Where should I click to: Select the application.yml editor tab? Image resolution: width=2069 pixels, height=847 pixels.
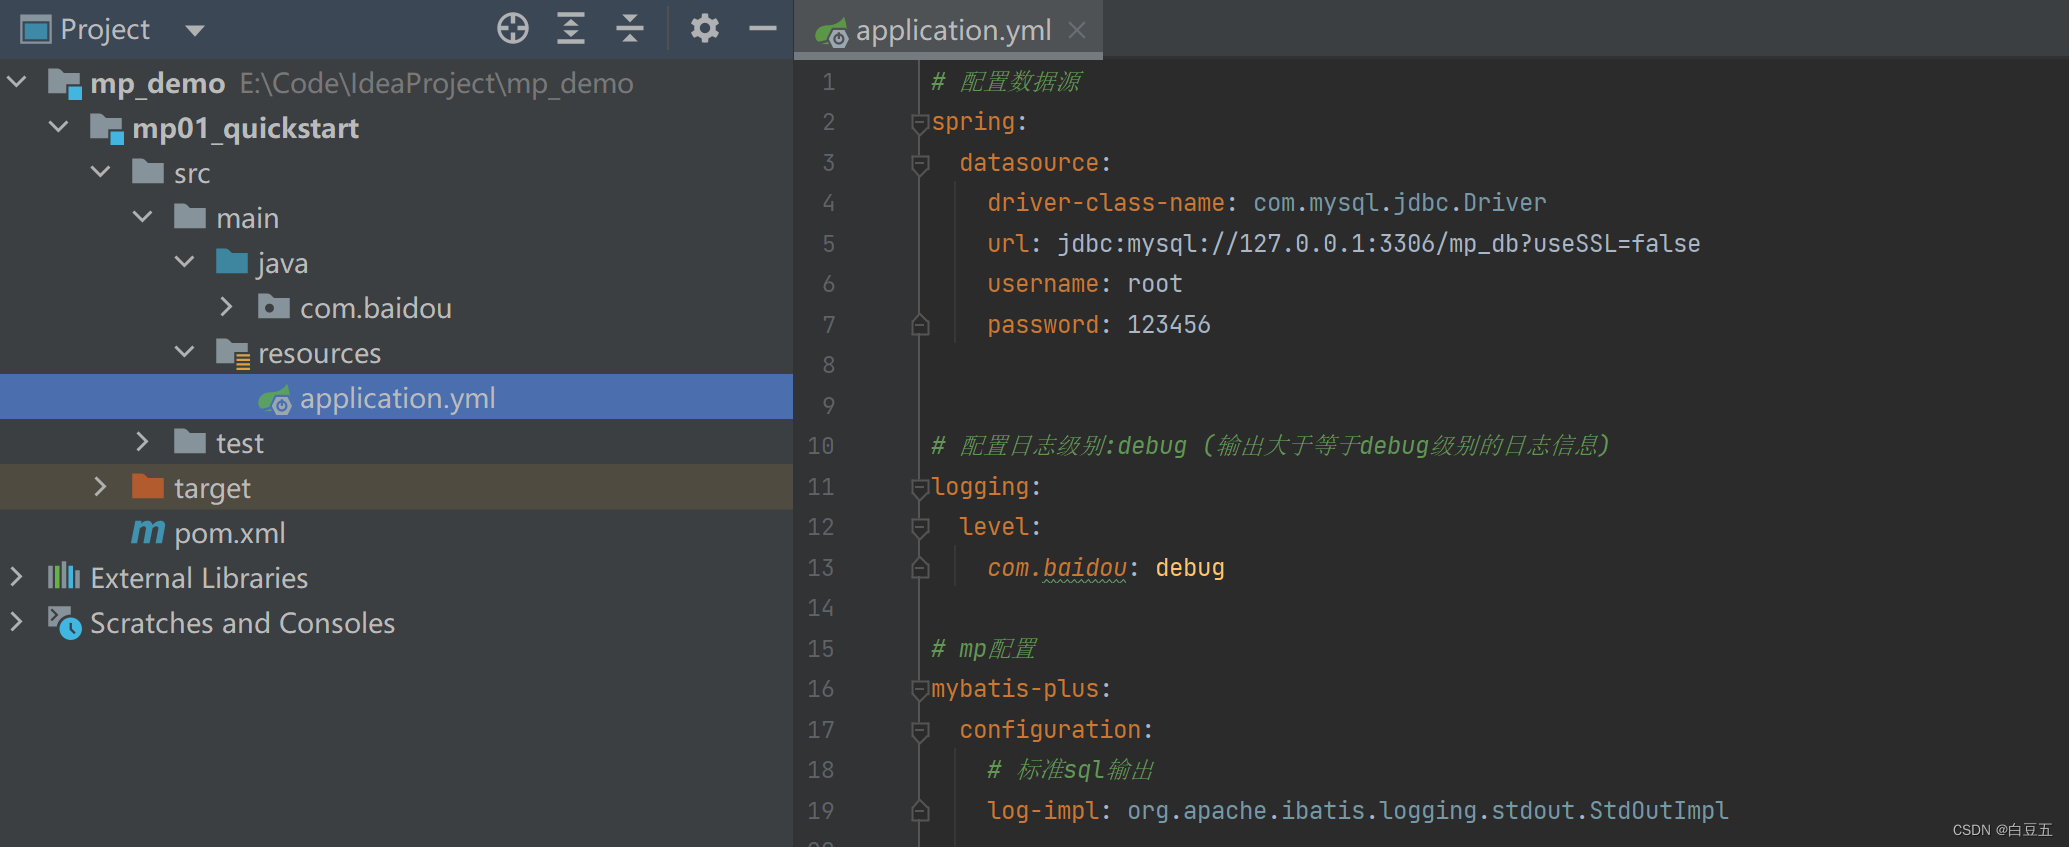click(948, 30)
